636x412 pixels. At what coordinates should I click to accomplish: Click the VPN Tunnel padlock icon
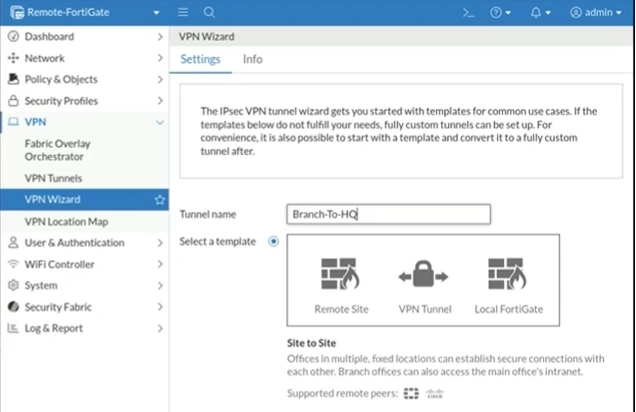423,274
